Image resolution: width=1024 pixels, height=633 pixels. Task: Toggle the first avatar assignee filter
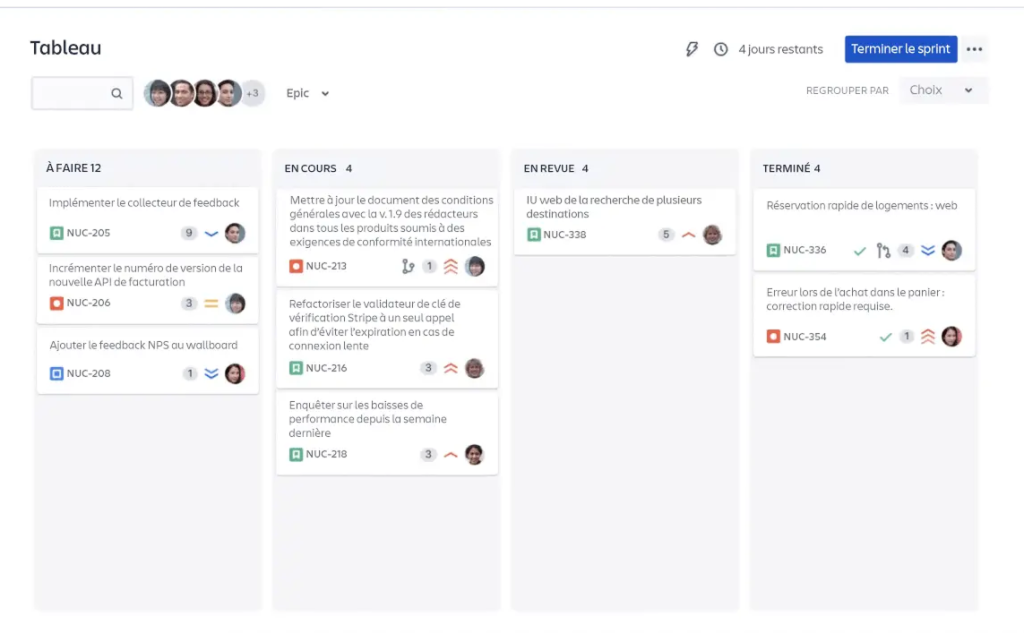click(x=157, y=93)
